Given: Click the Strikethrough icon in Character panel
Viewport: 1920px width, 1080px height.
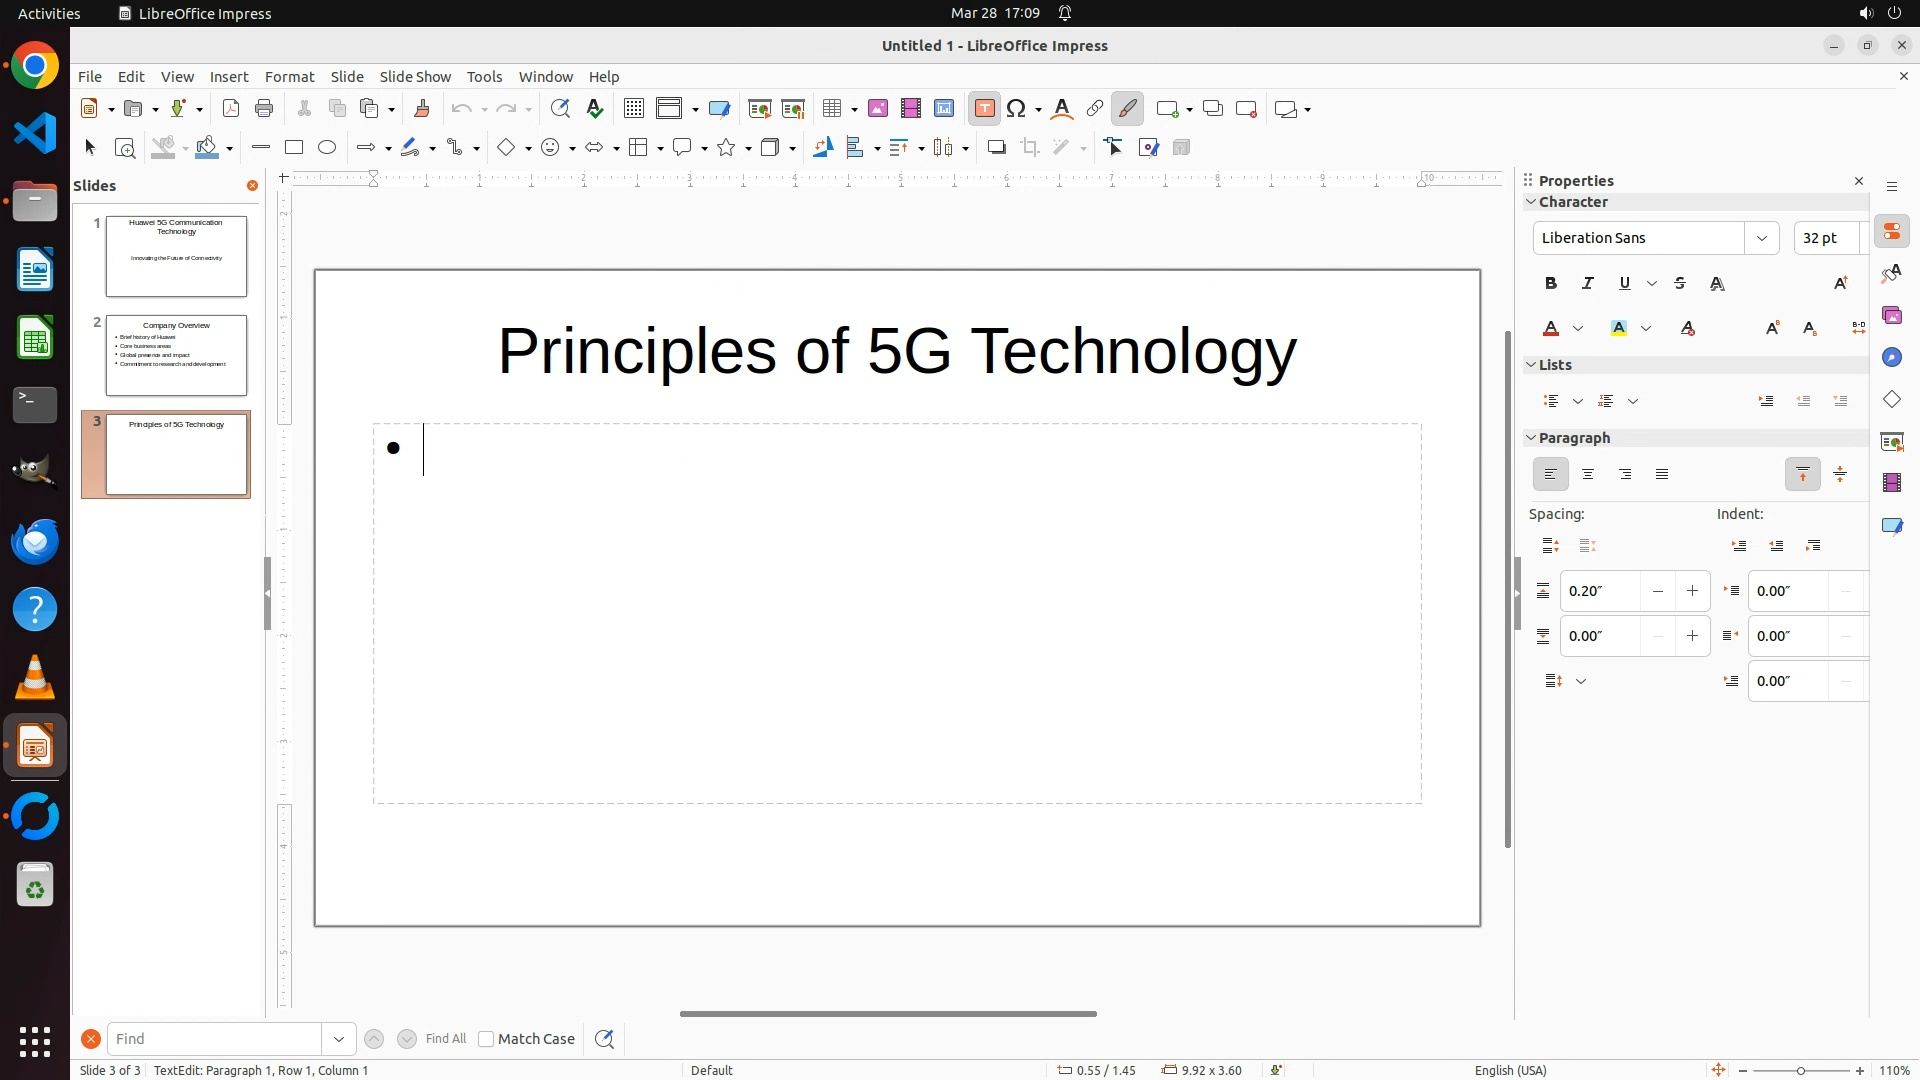Looking at the screenshot, I should [1680, 284].
